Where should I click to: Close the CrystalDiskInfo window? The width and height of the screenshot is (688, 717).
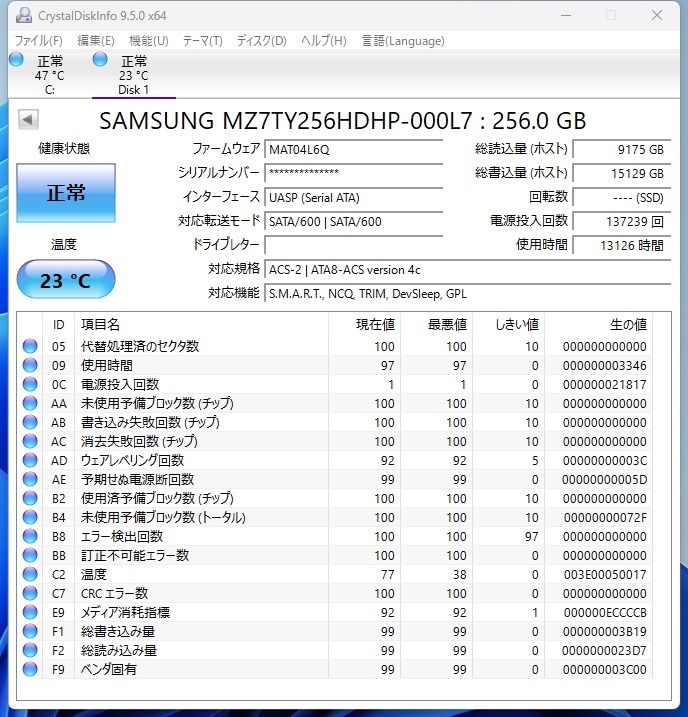coord(657,16)
